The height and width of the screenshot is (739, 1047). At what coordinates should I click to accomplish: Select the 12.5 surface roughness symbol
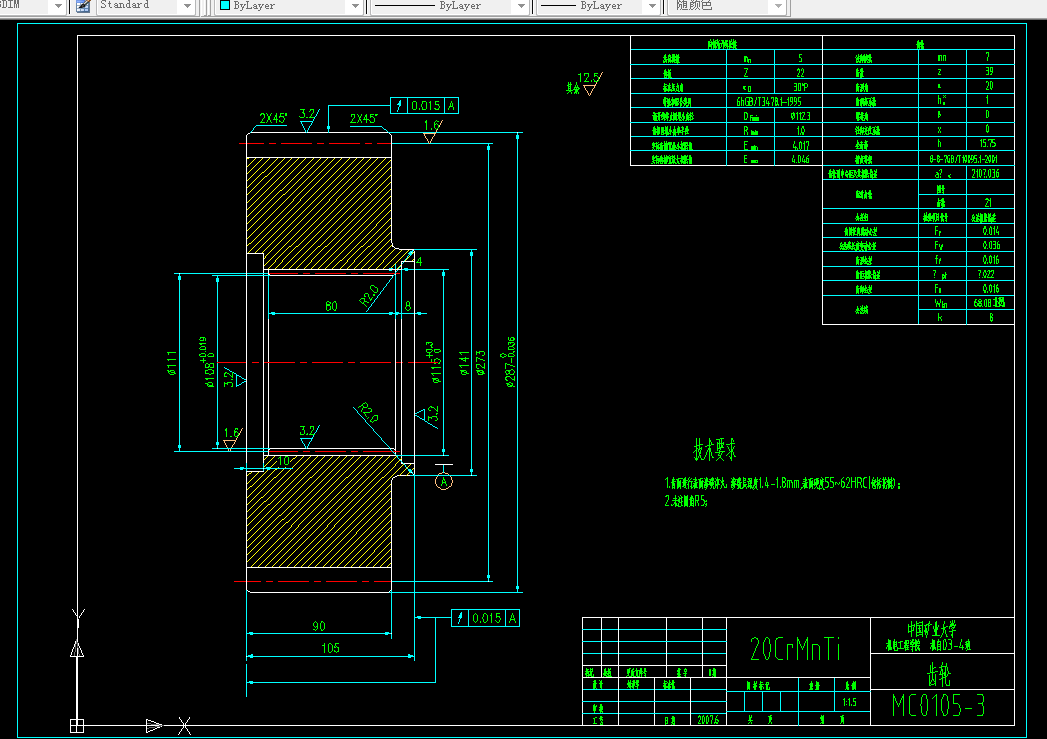tap(590, 83)
